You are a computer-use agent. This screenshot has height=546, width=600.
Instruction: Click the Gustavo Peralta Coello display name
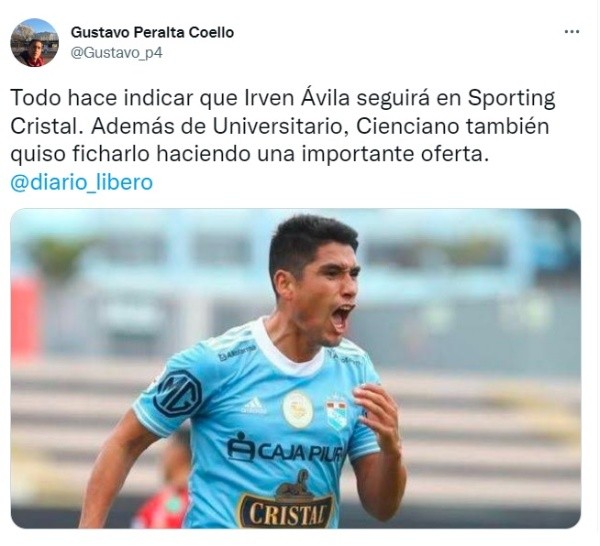click(x=152, y=33)
